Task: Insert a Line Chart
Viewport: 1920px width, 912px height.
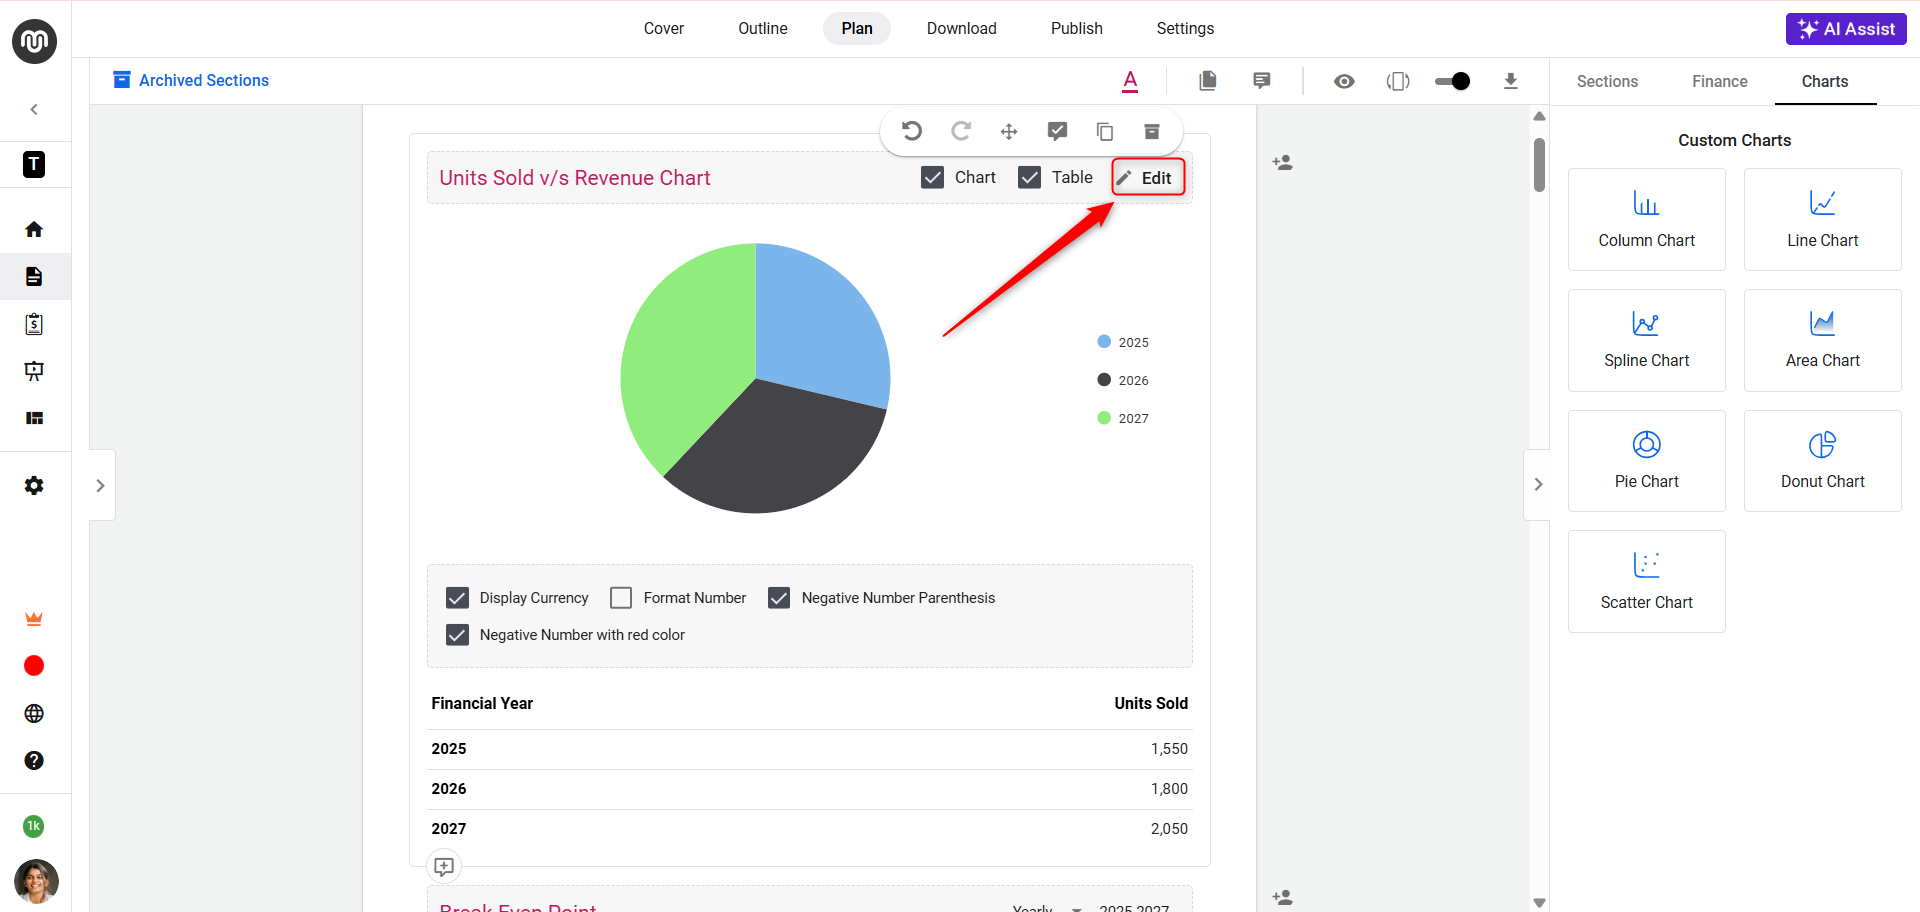Action: coord(1823,219)
